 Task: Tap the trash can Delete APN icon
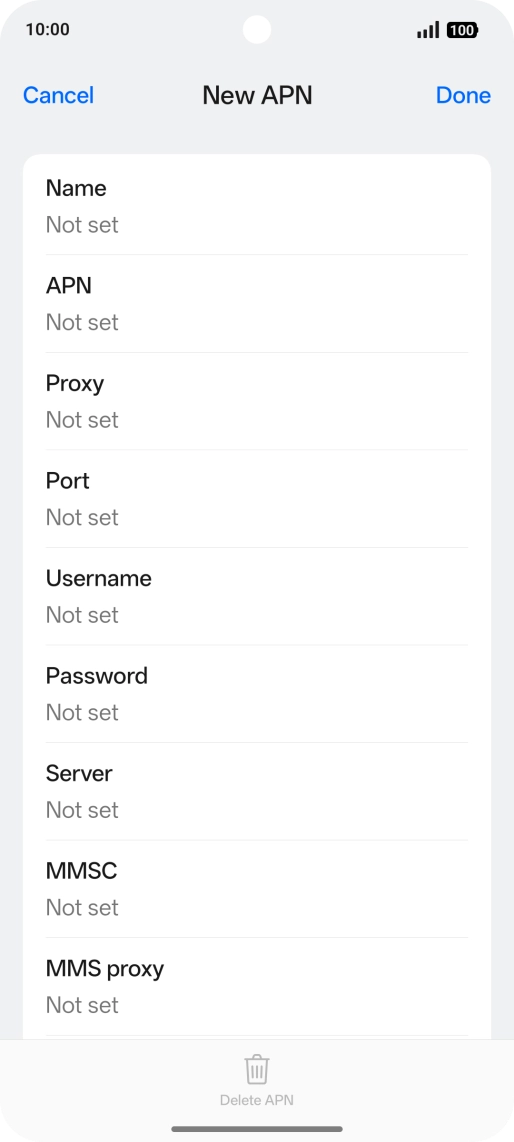click(256, 1069)
